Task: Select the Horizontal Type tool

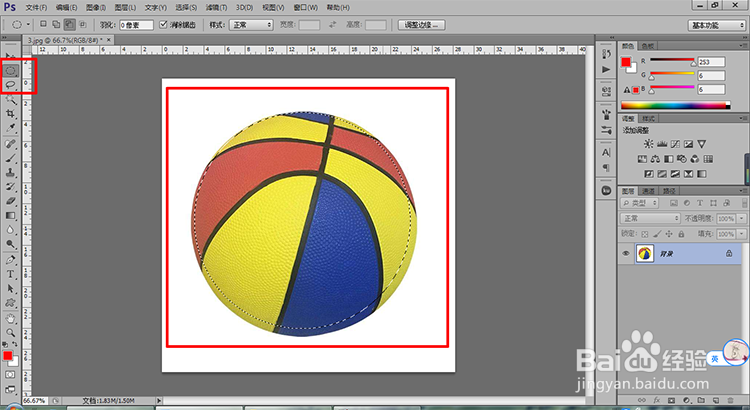Action: click(11, 275)
